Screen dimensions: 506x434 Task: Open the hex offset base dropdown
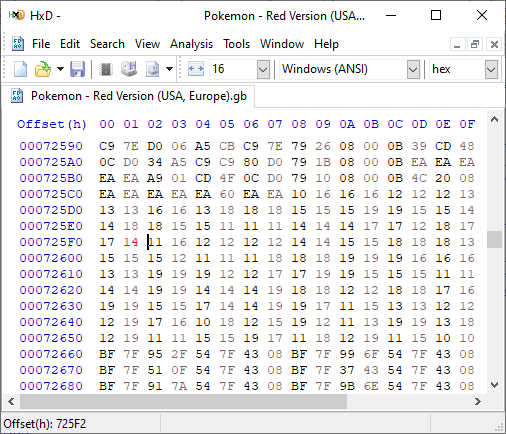(x=491, y=69)
